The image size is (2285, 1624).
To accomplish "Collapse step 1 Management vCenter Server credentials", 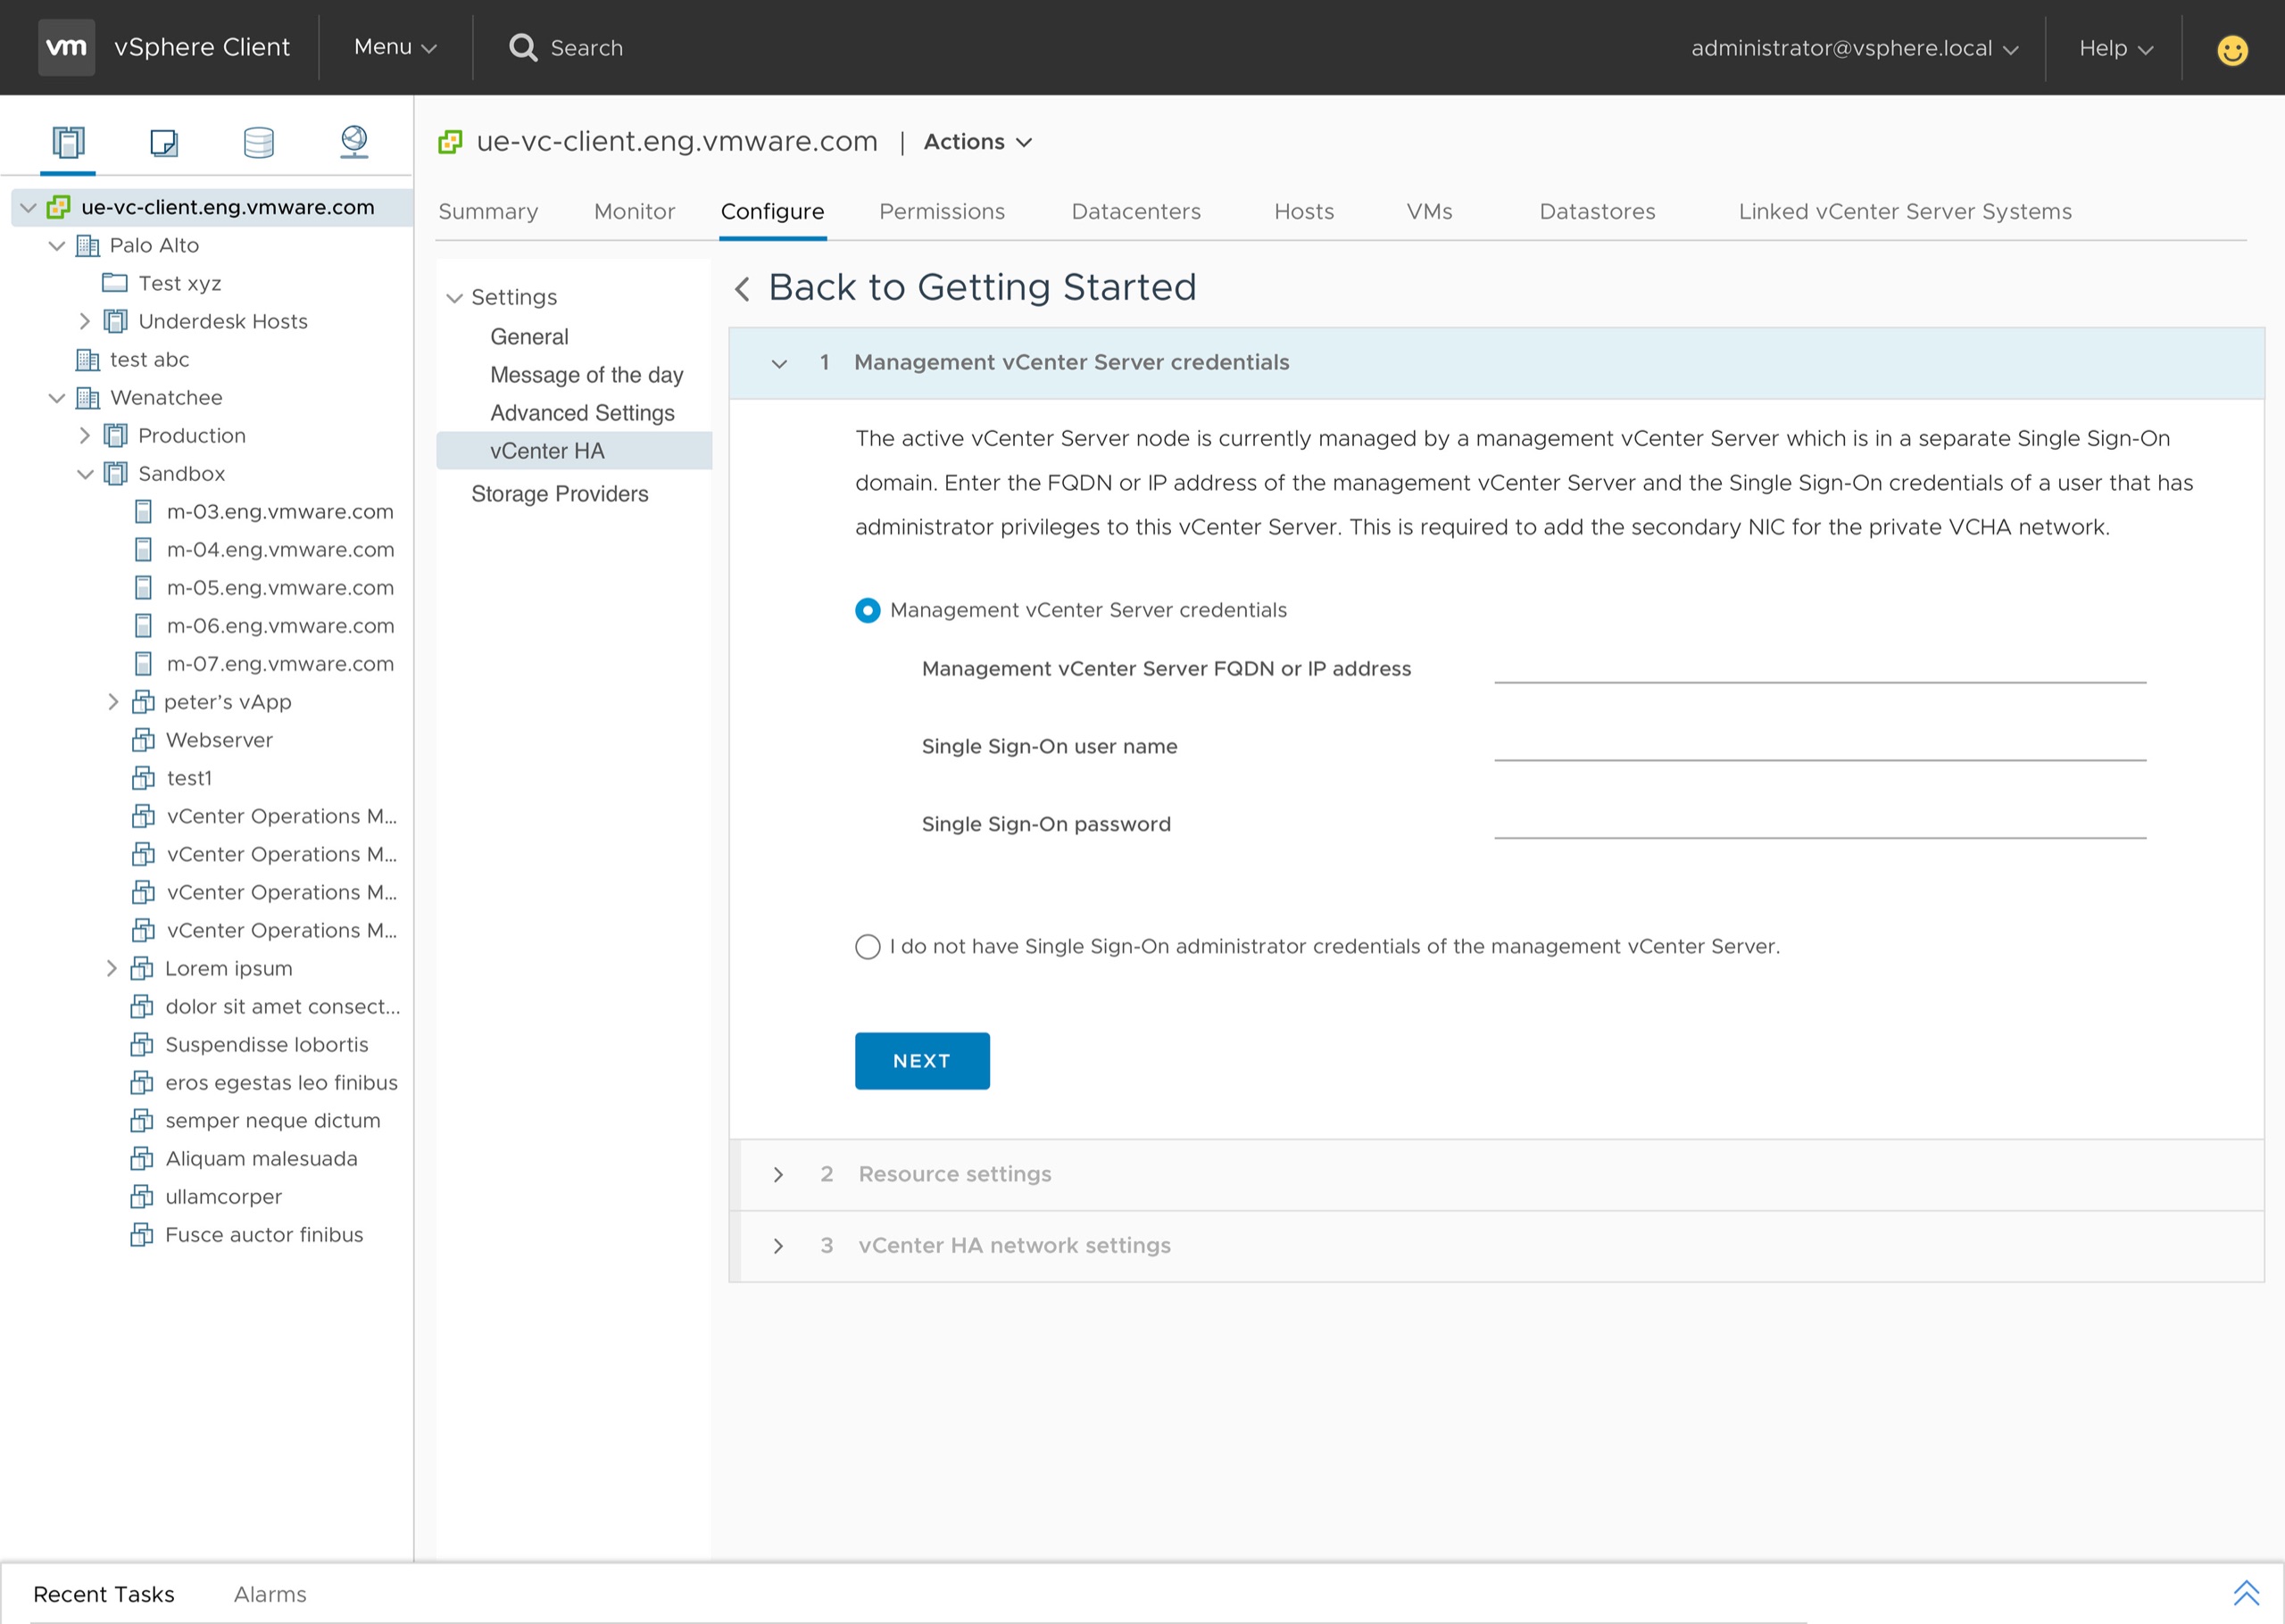I will [779, 364].
